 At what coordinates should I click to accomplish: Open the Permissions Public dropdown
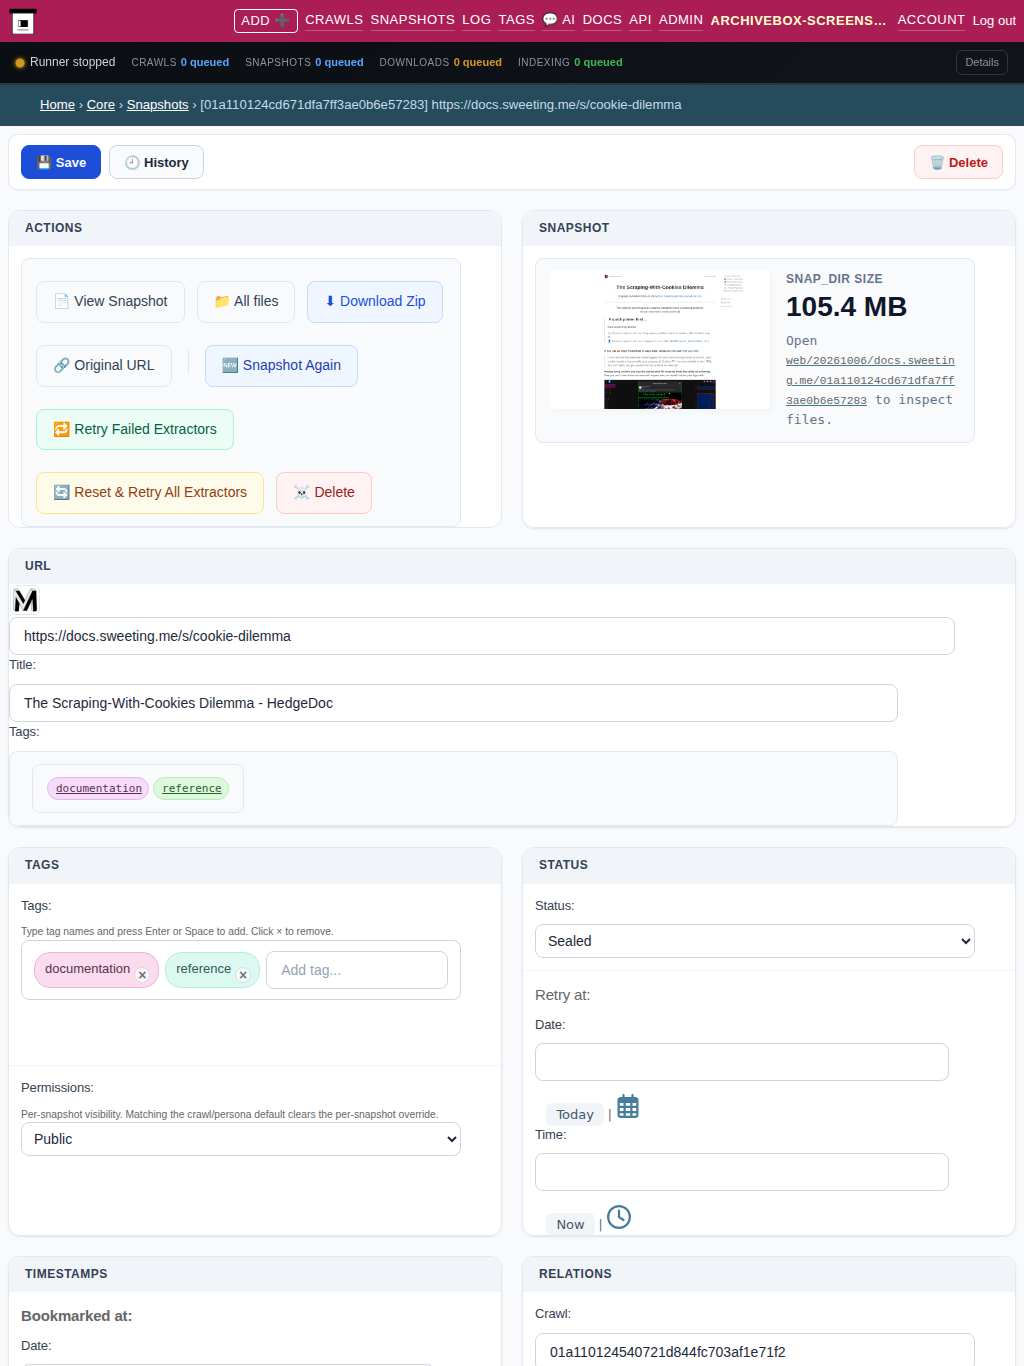tap(241, 1139)
